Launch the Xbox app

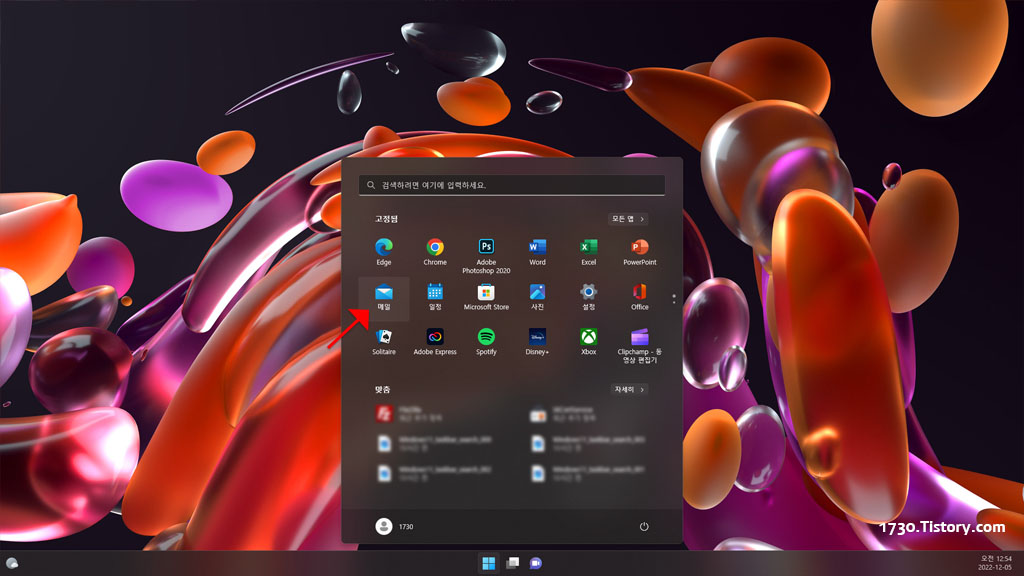[588, 342]
